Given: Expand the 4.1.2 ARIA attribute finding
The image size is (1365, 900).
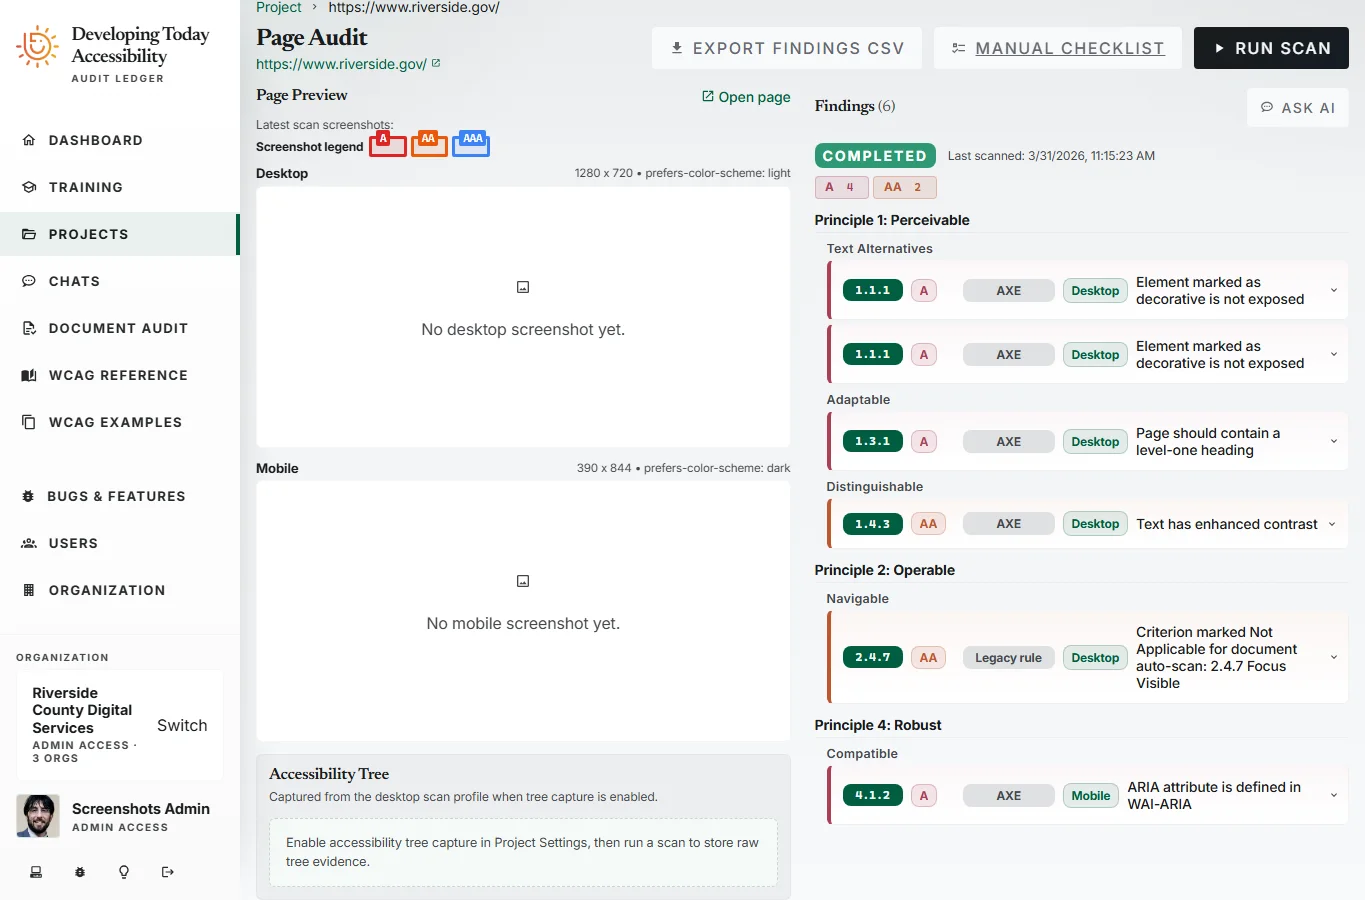Looking at the screenshot, I should pyautogui.click(x=1334, y=795).
